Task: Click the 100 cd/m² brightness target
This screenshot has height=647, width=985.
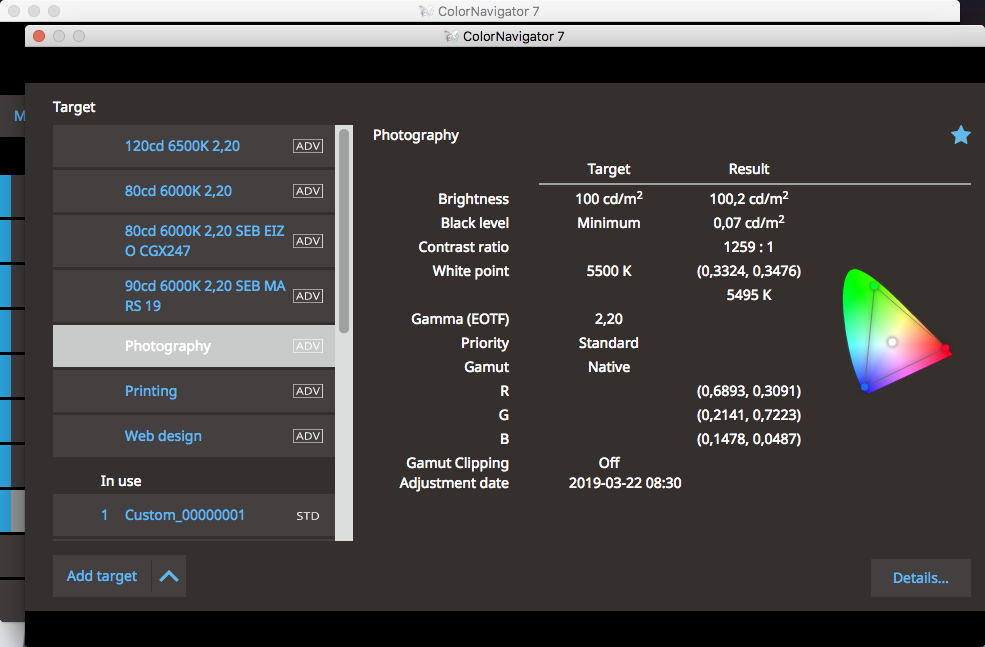Action: tap(609, 198)
